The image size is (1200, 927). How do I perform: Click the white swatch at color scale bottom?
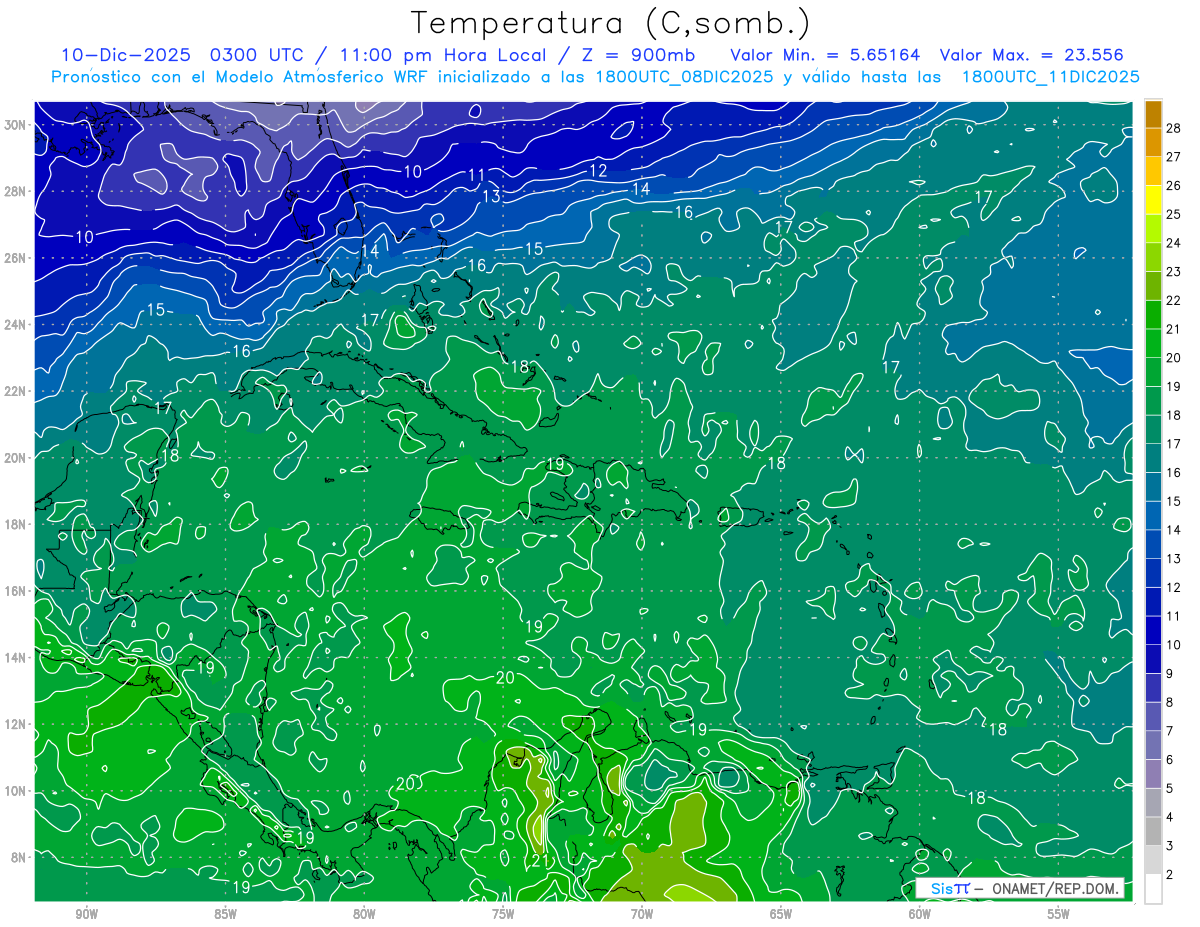(1153, 889)
